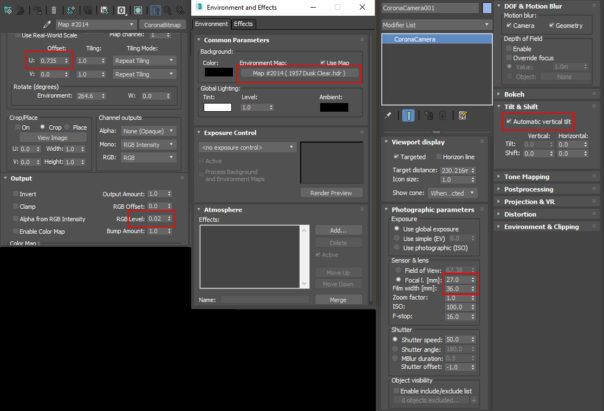Screen dimensions: 604x411
Task: Toggle the show end result icon
Action: coord(409,114)
